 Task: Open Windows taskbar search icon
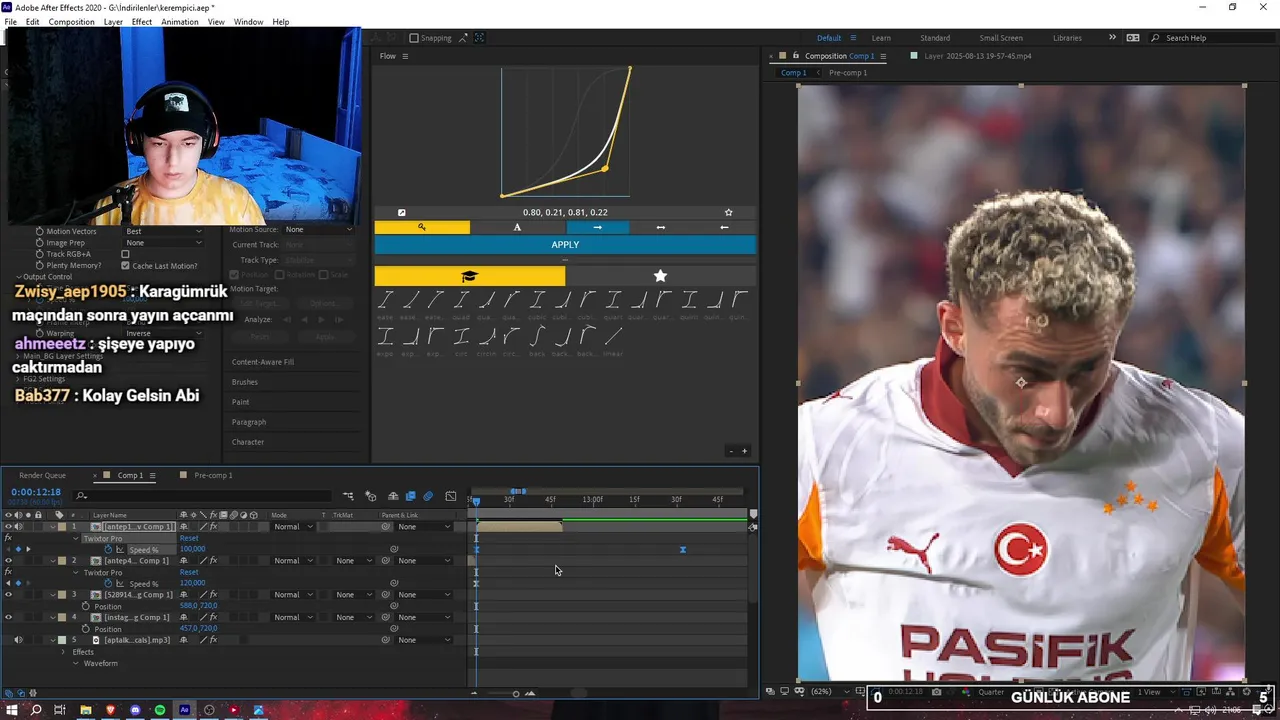tap(35, 710)
